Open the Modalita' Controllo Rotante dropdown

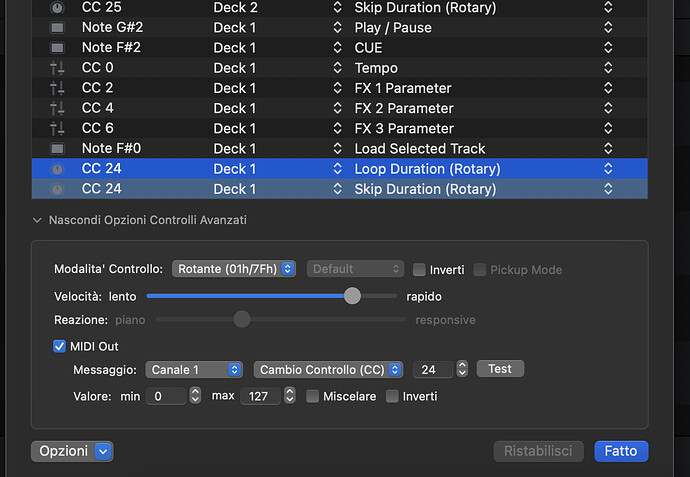(x=234, y=269)
